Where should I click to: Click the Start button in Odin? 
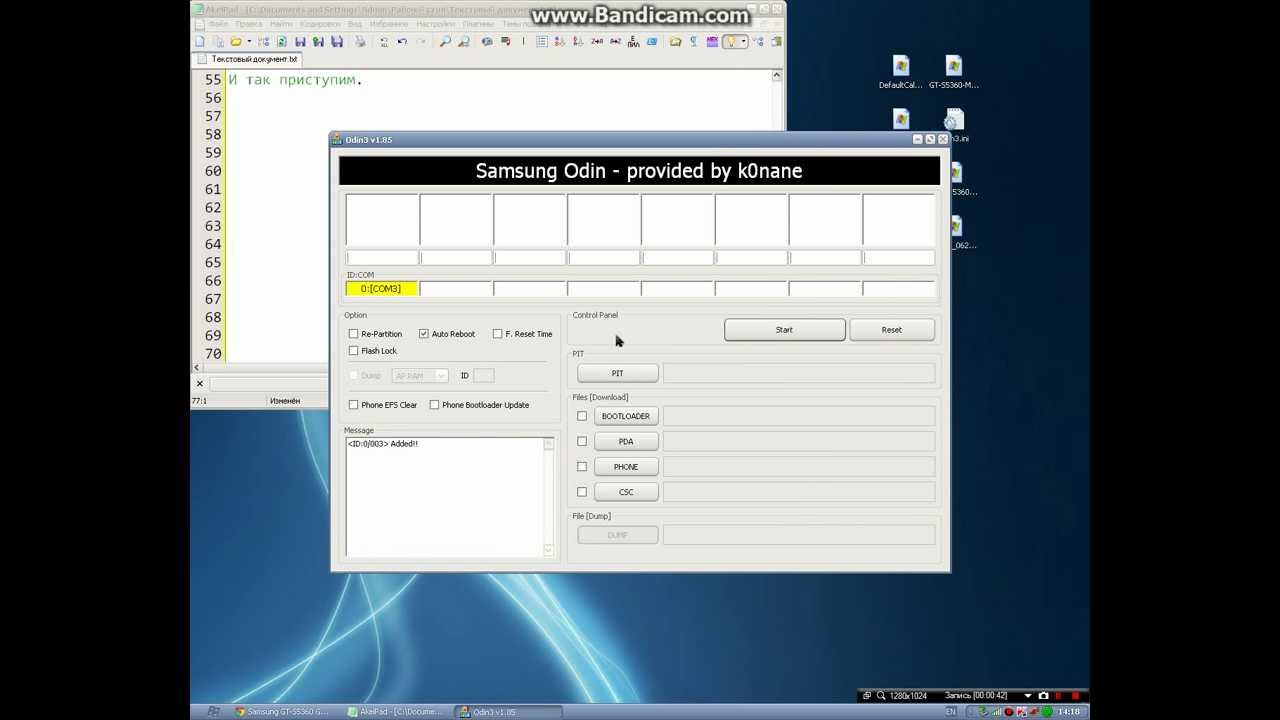[784, 330]
